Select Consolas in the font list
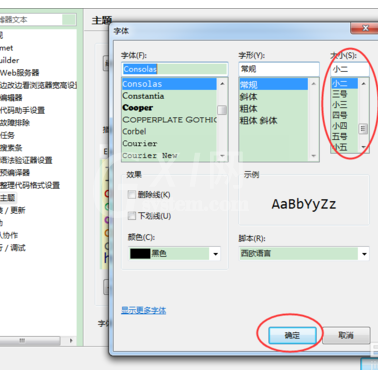378x370 pixels. click(169, 84)
